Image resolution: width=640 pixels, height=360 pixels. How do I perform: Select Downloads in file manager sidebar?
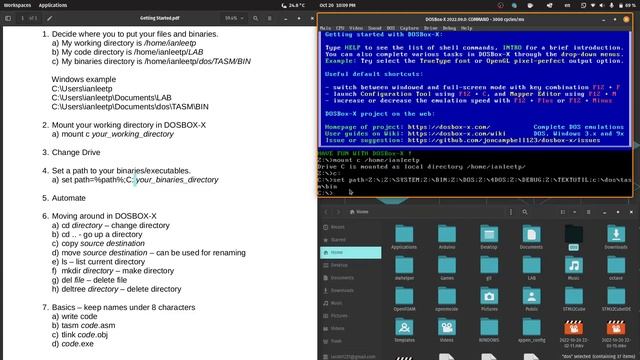click(350, 290)
